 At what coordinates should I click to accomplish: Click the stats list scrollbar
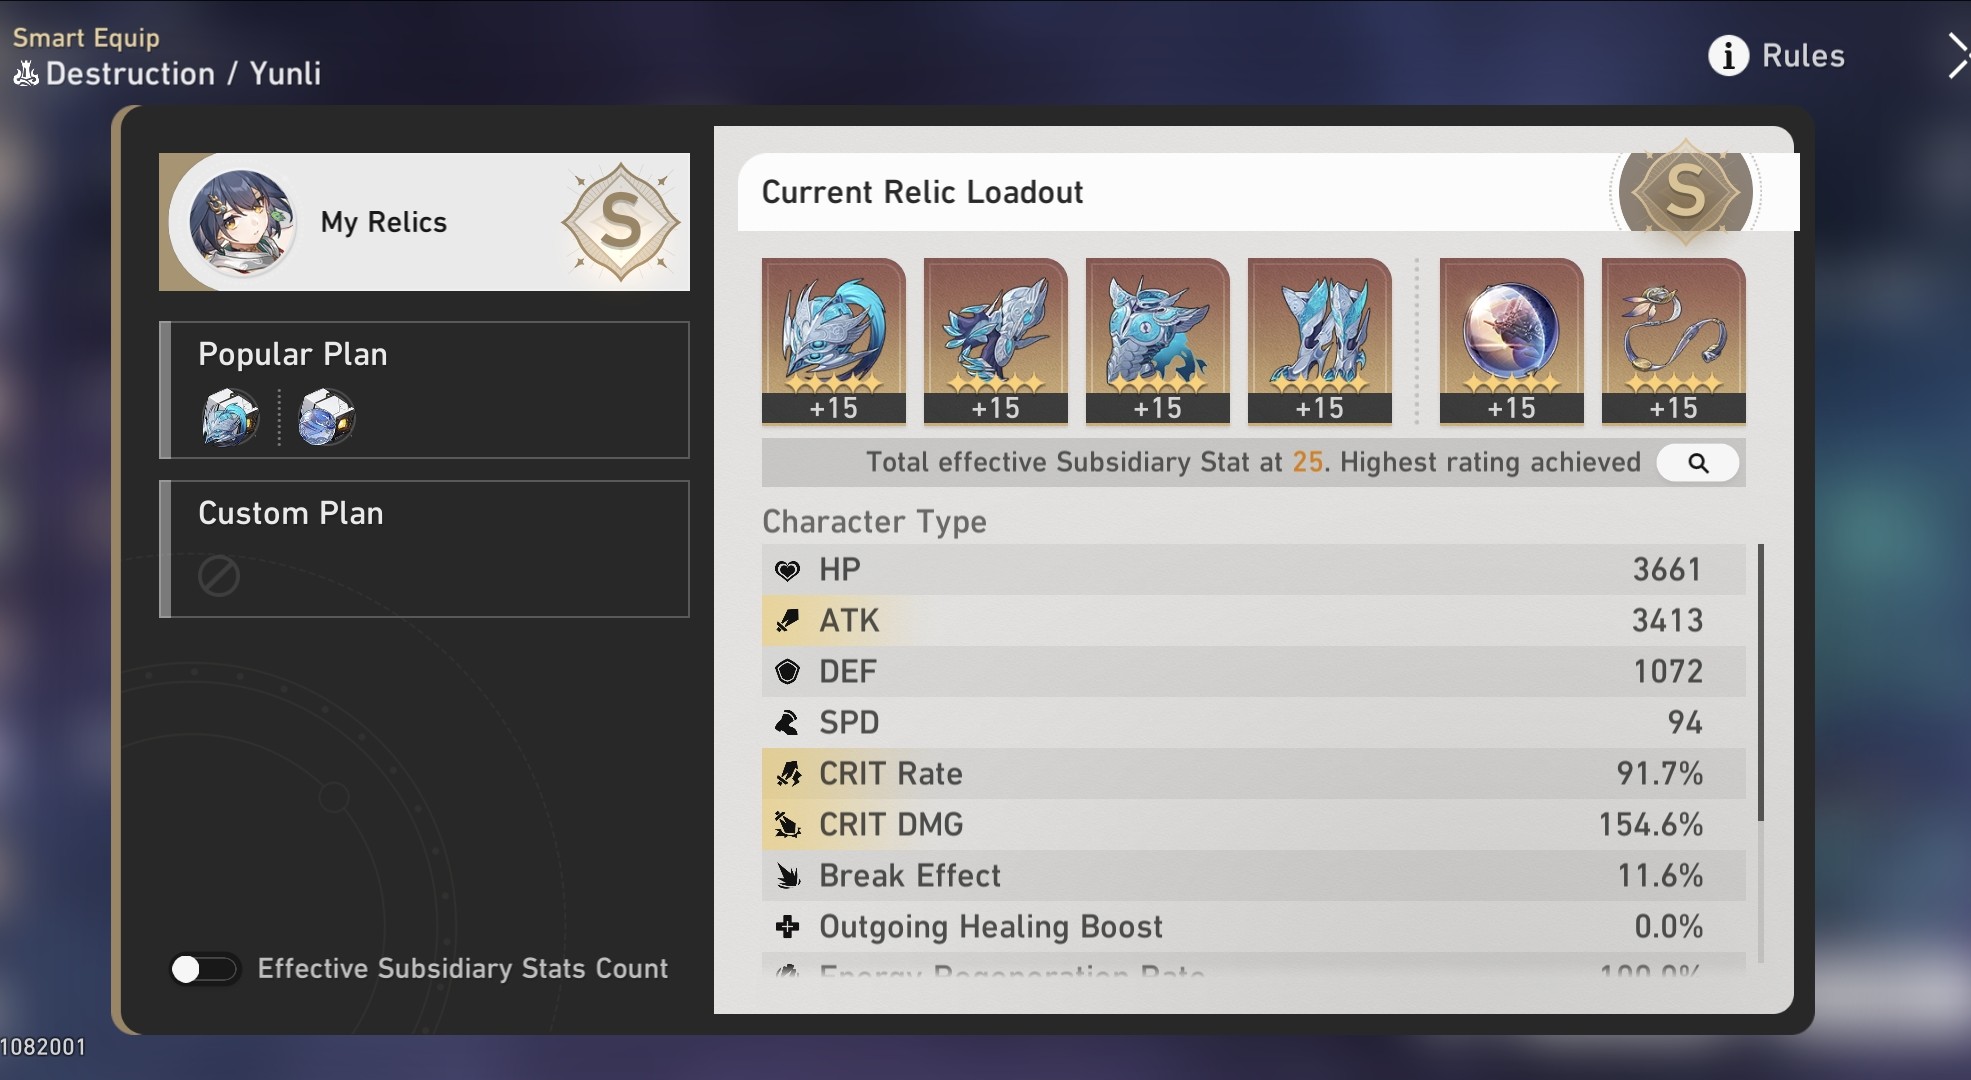1760,682
